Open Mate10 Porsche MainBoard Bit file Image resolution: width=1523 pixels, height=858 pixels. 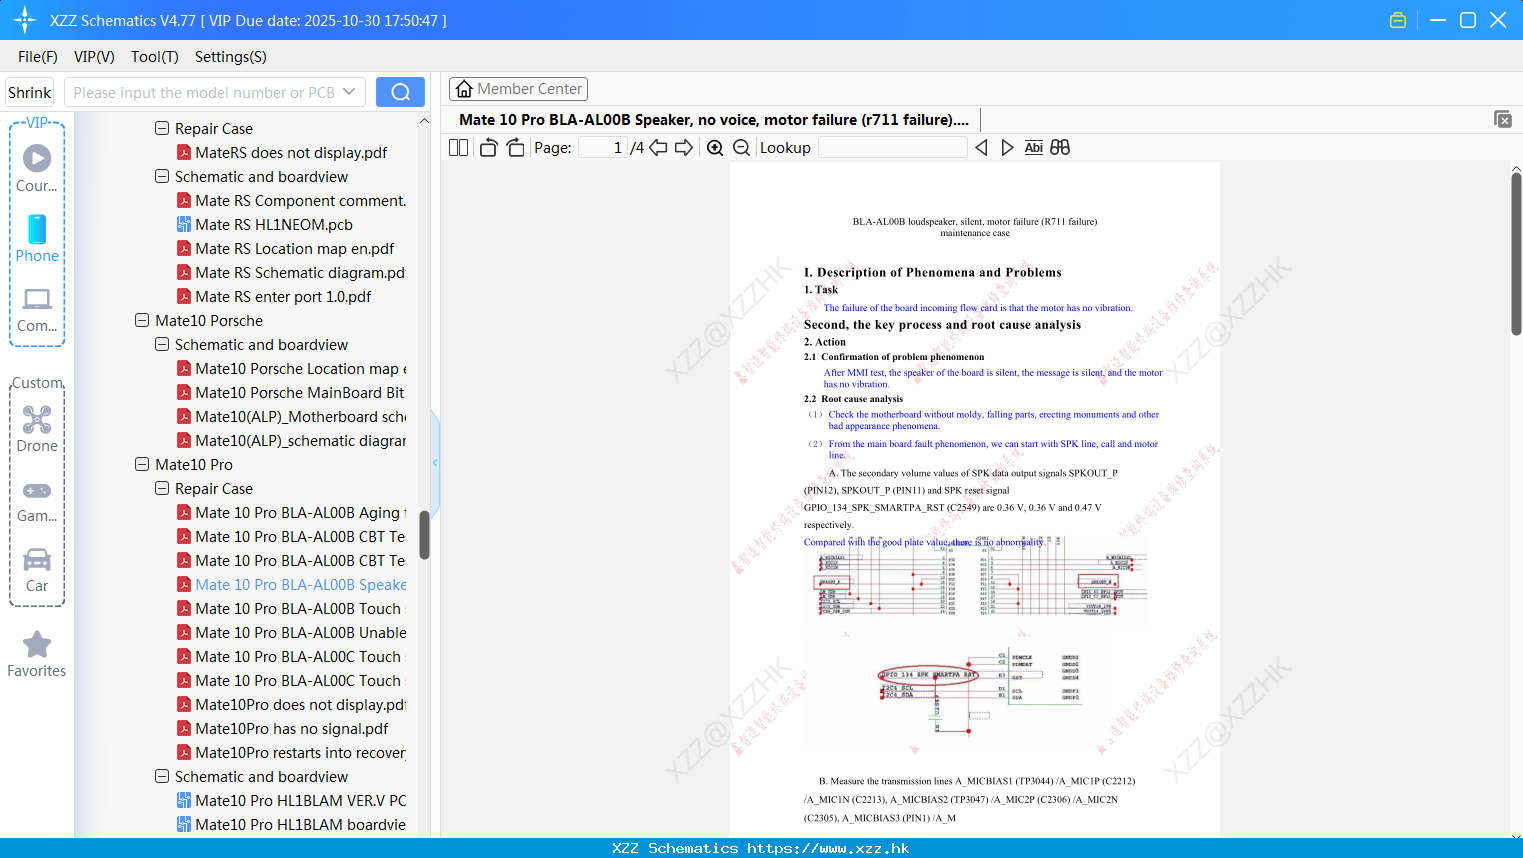pyautogui.click(x=291, y=392)
